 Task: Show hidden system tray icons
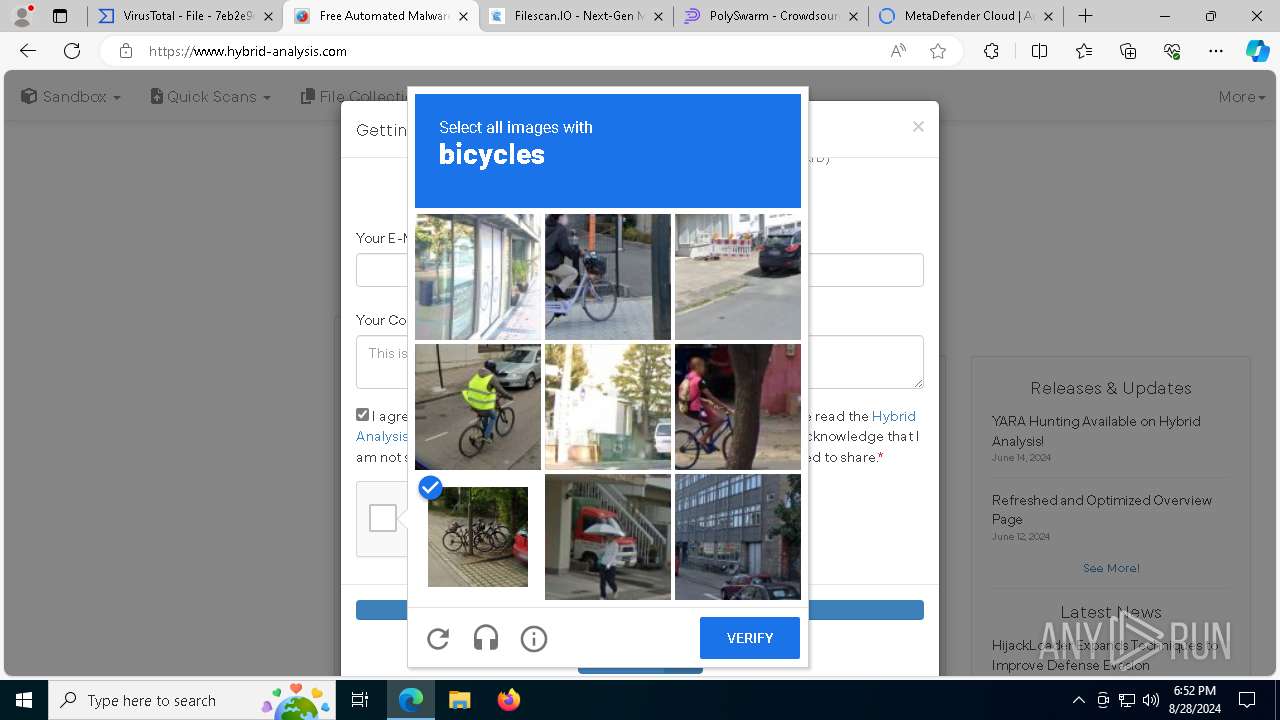(x=1078, y=700)
